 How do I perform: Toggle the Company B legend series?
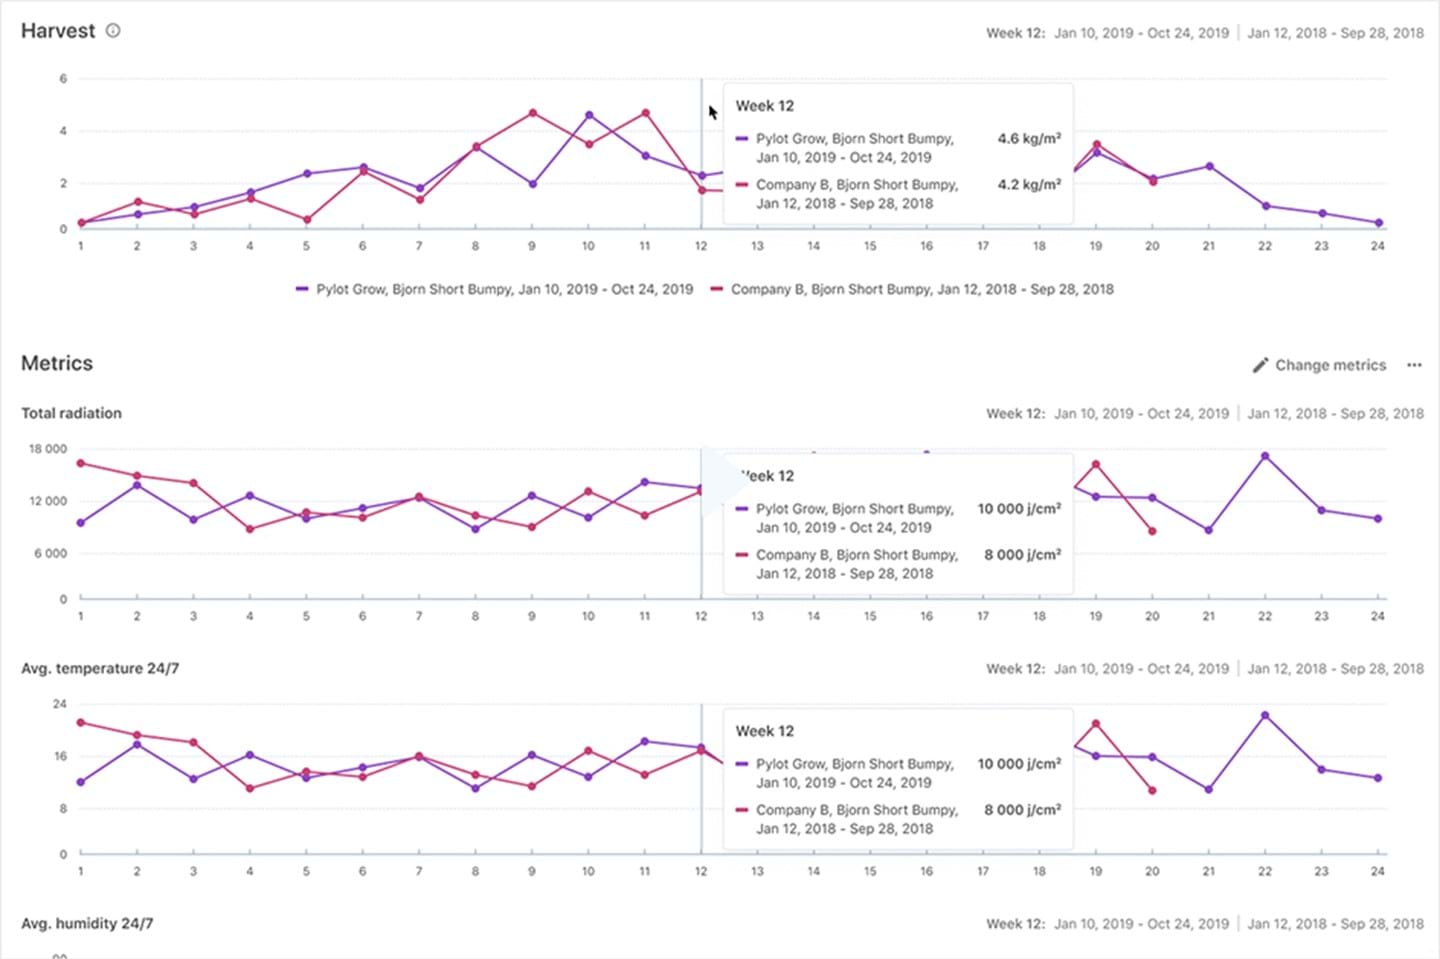point(921,289)
